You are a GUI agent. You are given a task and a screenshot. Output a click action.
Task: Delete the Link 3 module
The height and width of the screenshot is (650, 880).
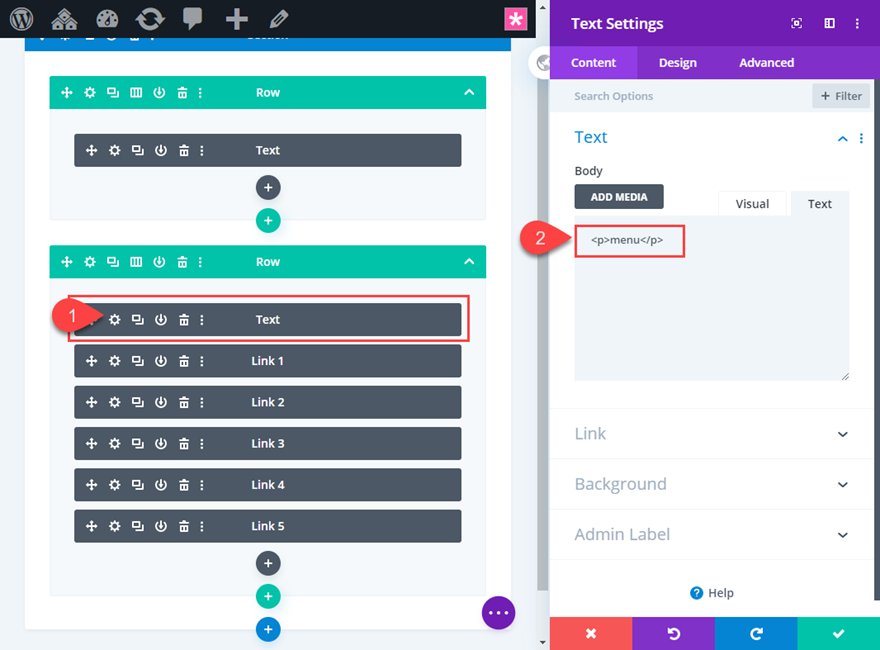click(184, 444)
